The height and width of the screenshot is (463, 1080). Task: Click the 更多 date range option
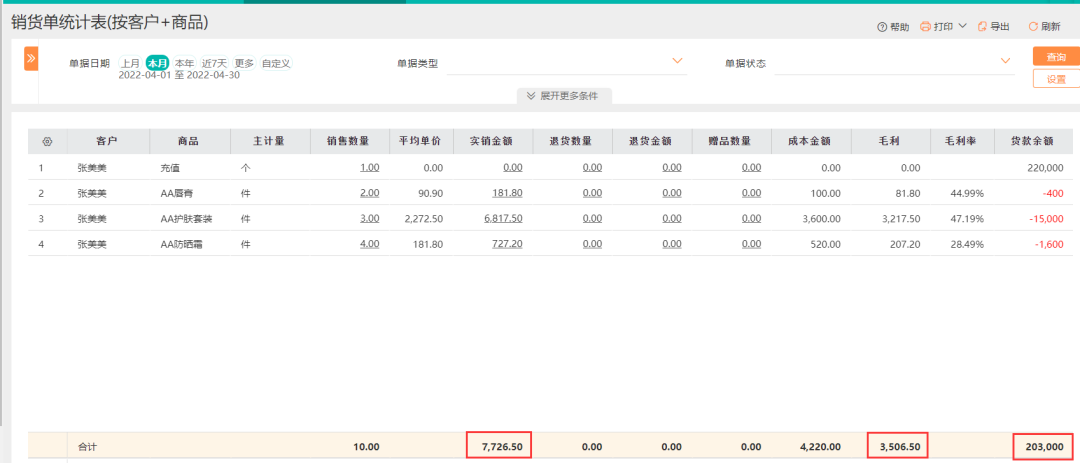pos(244,63)
